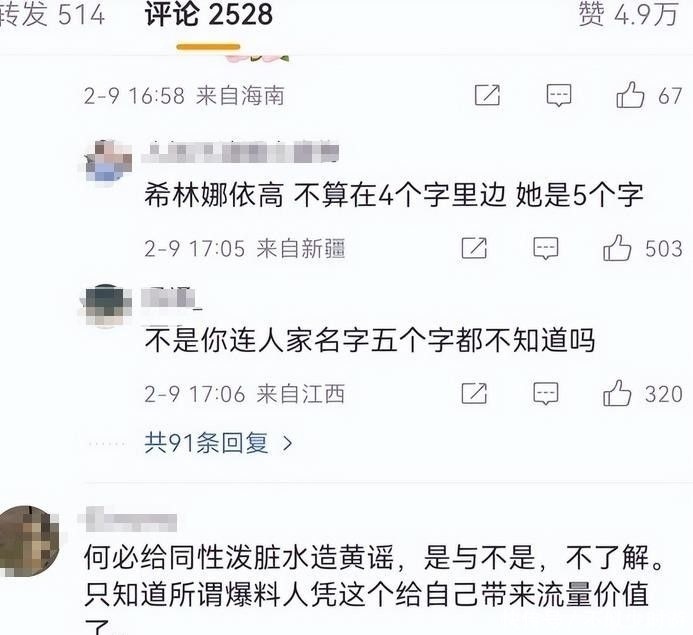Open blurred avatar of 希林娜依高 commenter
This screenshot has height=635, width=693.
(x=109, y=161)
